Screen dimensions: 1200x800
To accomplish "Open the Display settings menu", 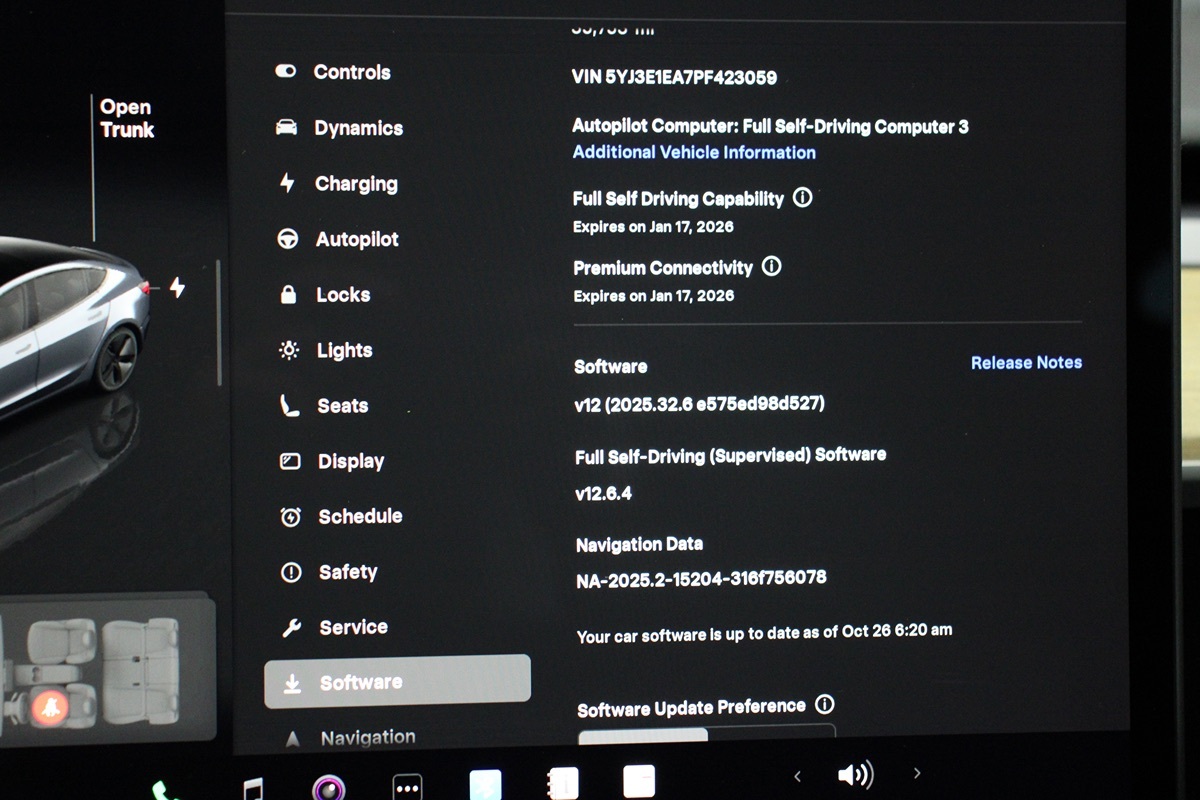I will pos(350,461).
